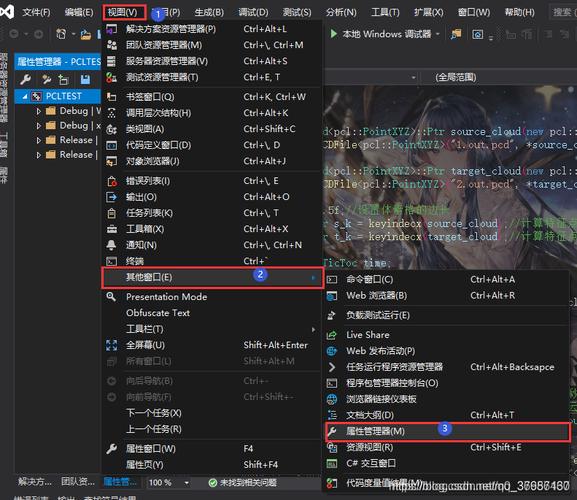
Task: Select Obfuscate Text menu entry
Action: [x=212, y=313]
